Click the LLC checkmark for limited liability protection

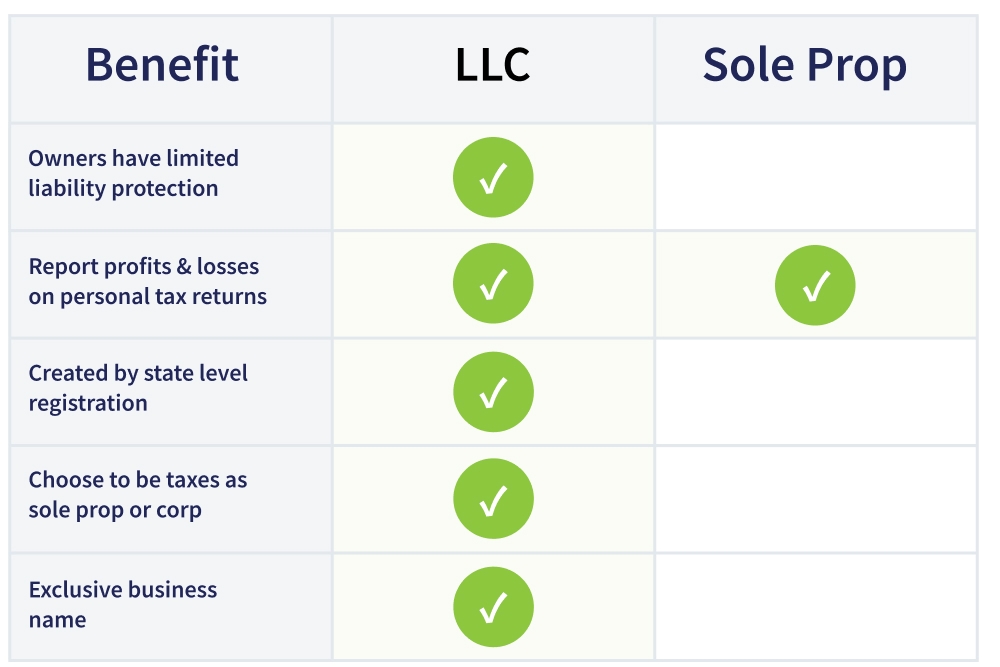pyautogui.click(x=493, y=178)
